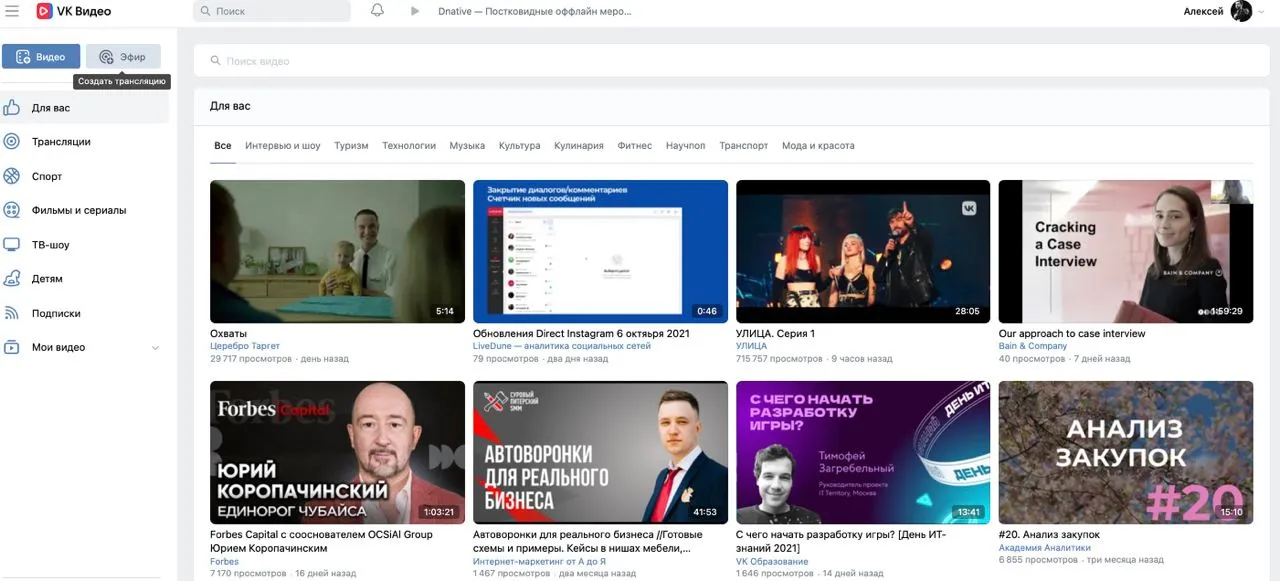
Task: Open the hamburger menu icon
Action: pos(13,11)
